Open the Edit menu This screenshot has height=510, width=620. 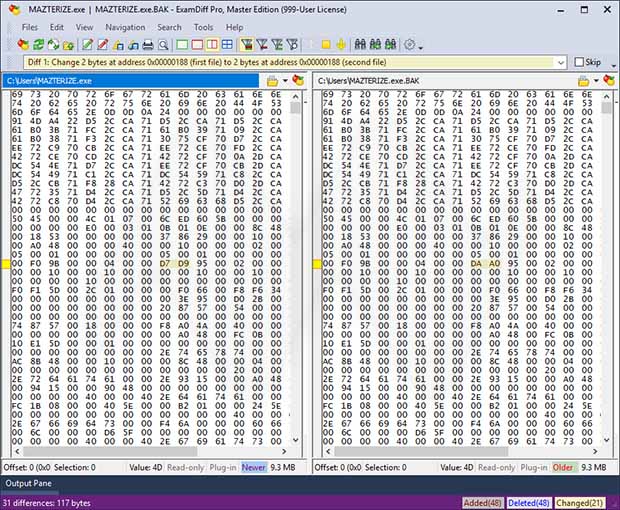(x=57, y=27)
